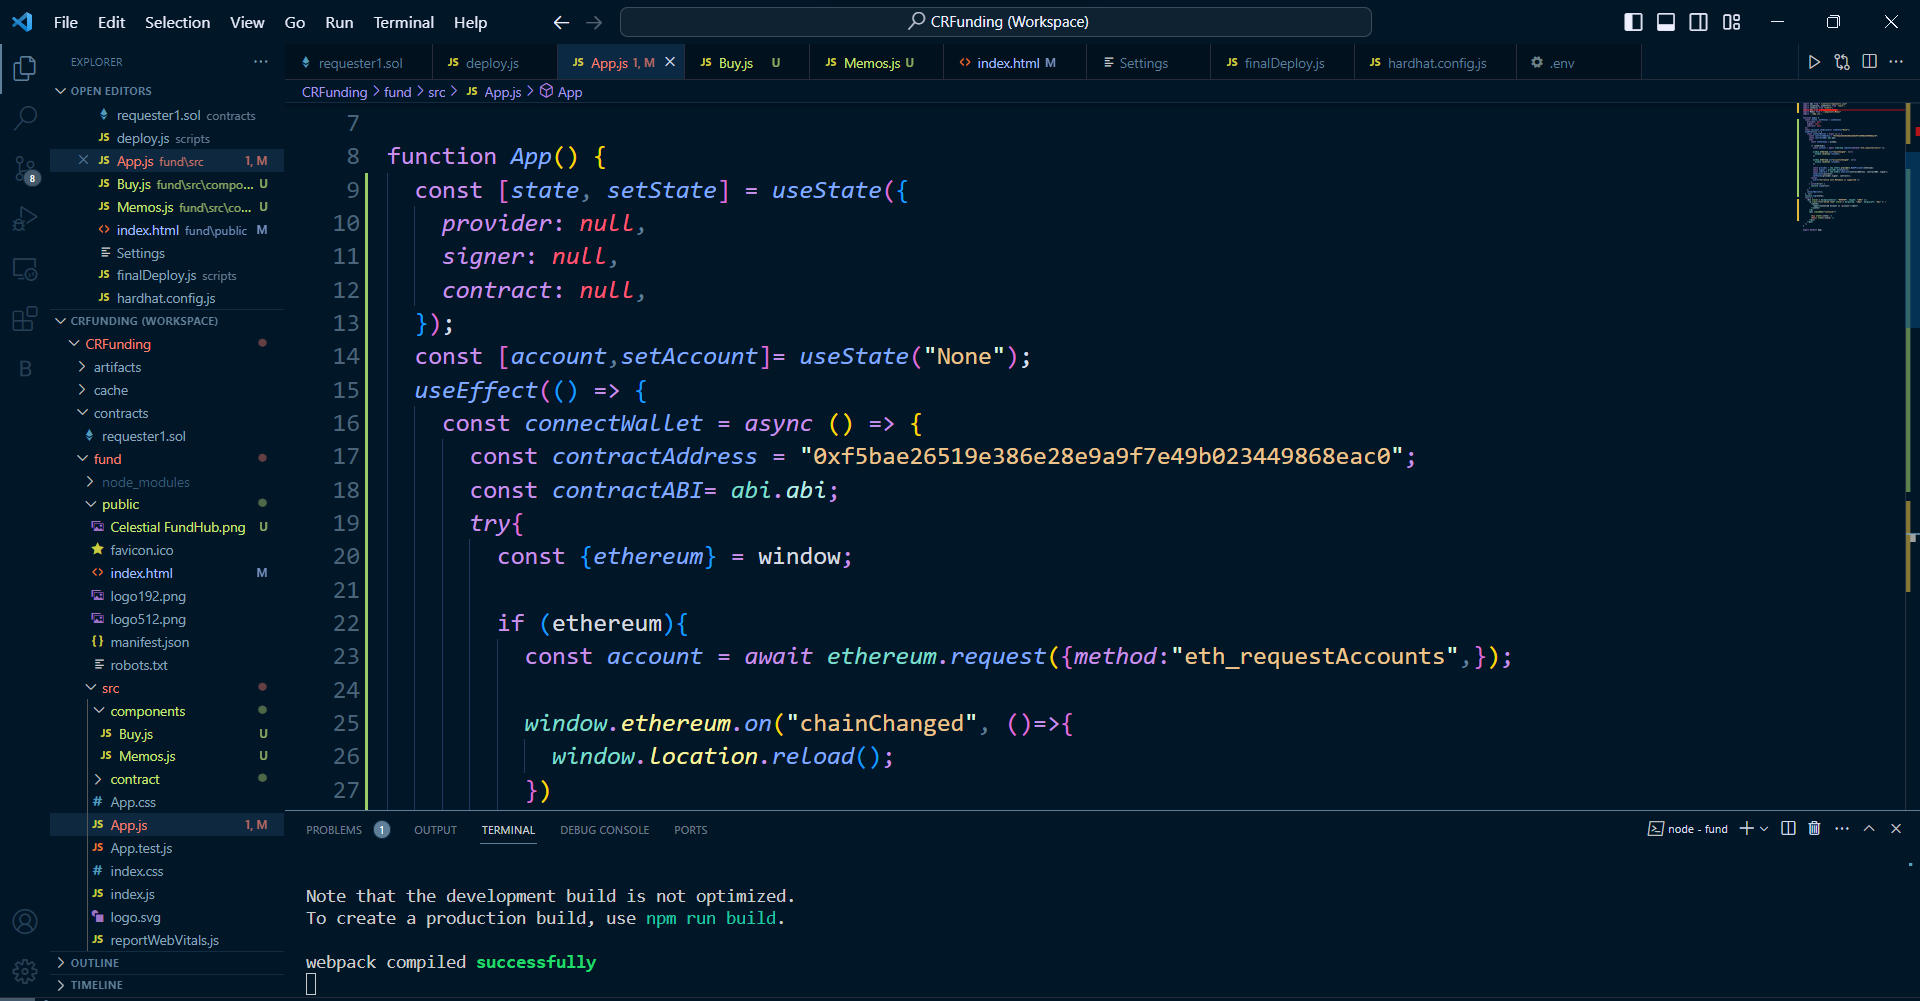Click the code minimap preview
The height and width of the screenshot is (1001, 1920).
[1849, 166]
